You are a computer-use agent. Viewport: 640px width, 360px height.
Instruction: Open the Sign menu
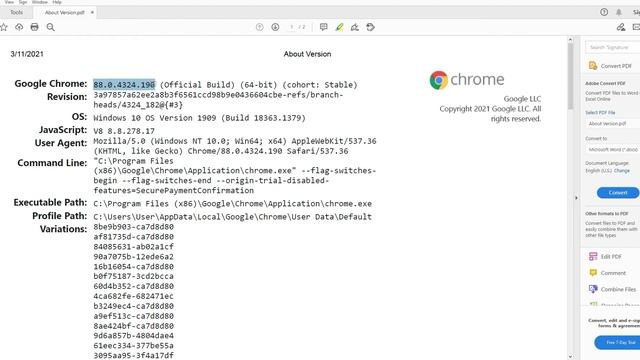tap(23, 2)
